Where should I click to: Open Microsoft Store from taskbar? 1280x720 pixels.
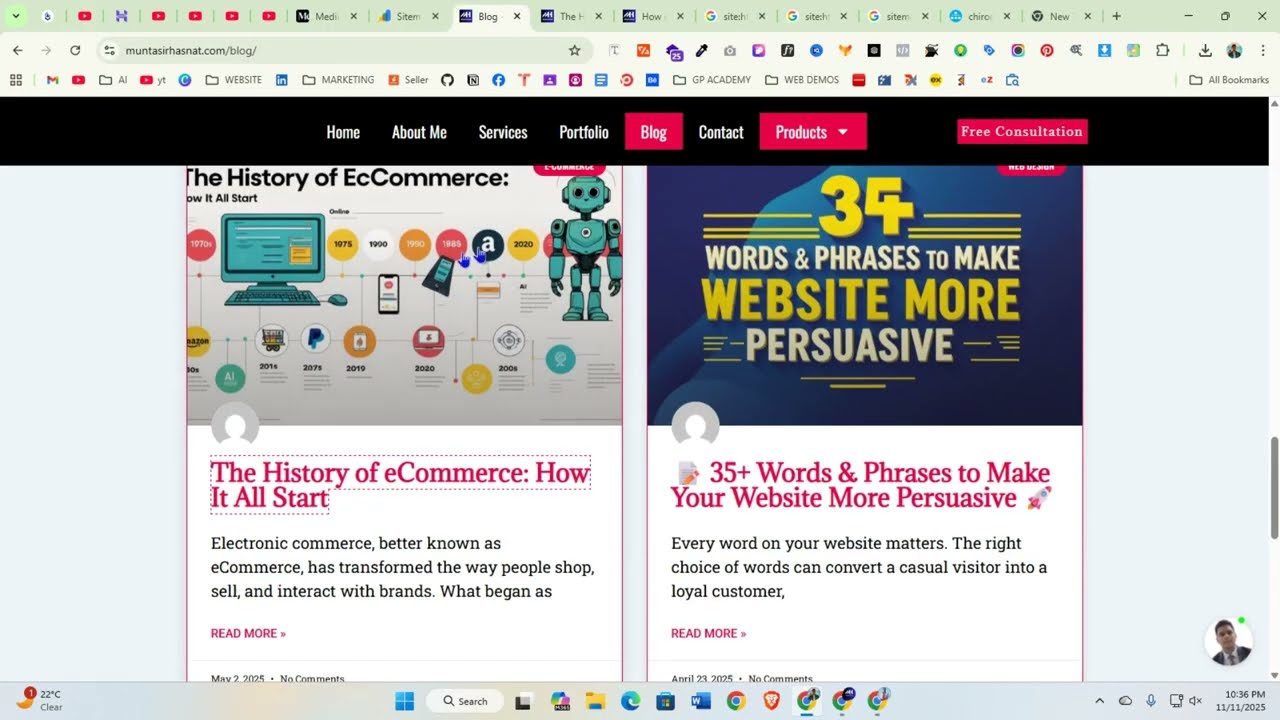tap(665, 701)
